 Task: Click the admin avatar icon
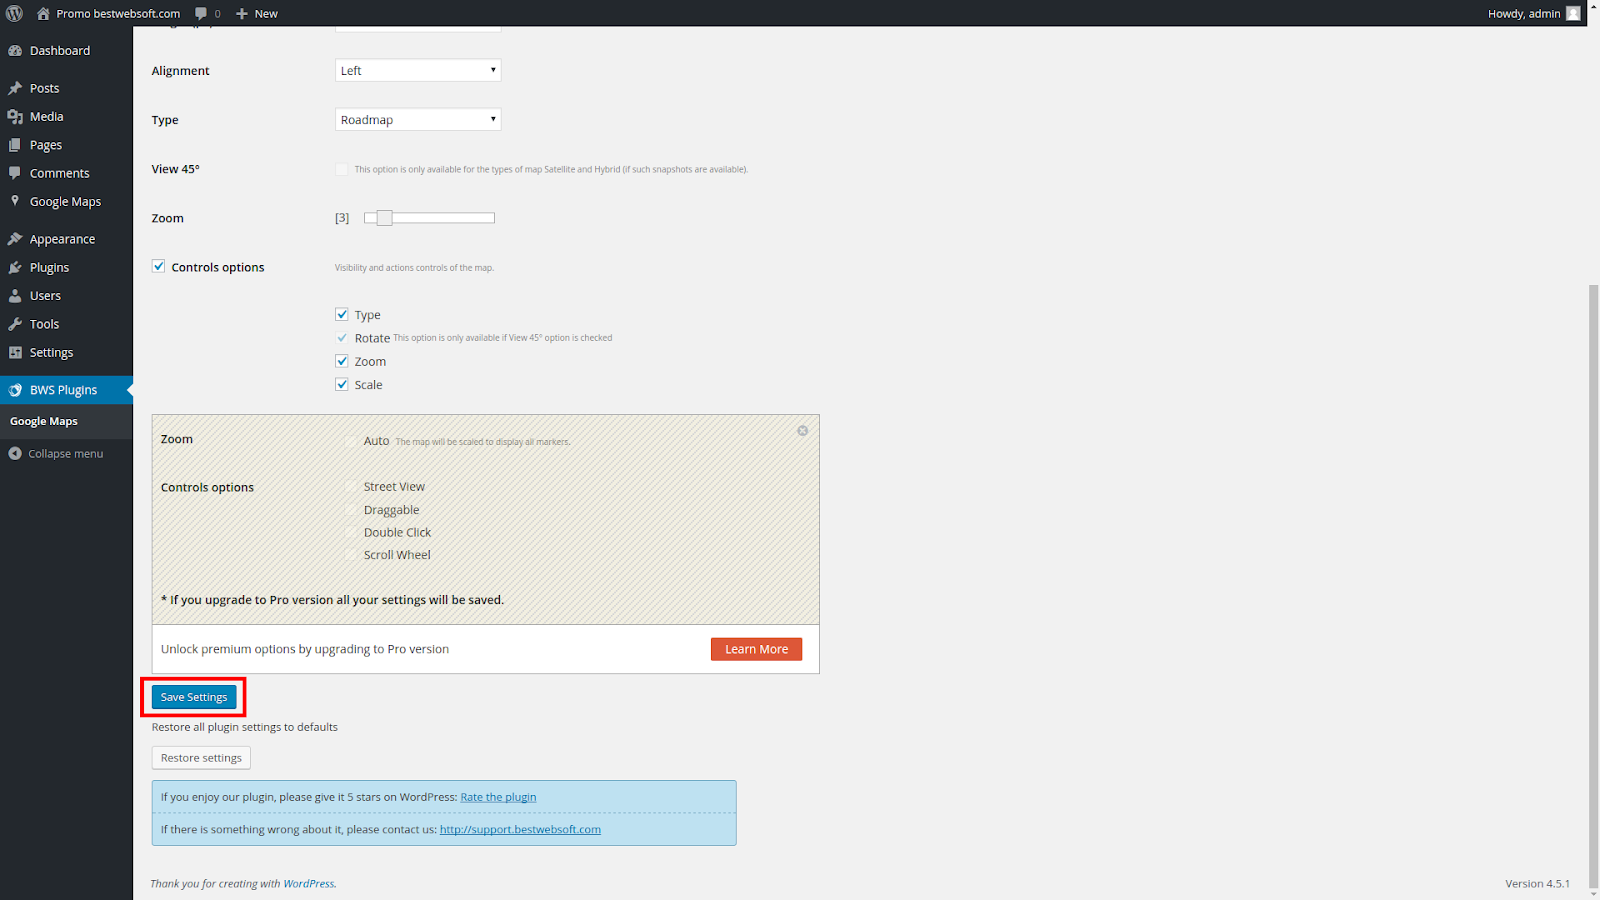click(x=1573, y=13)
